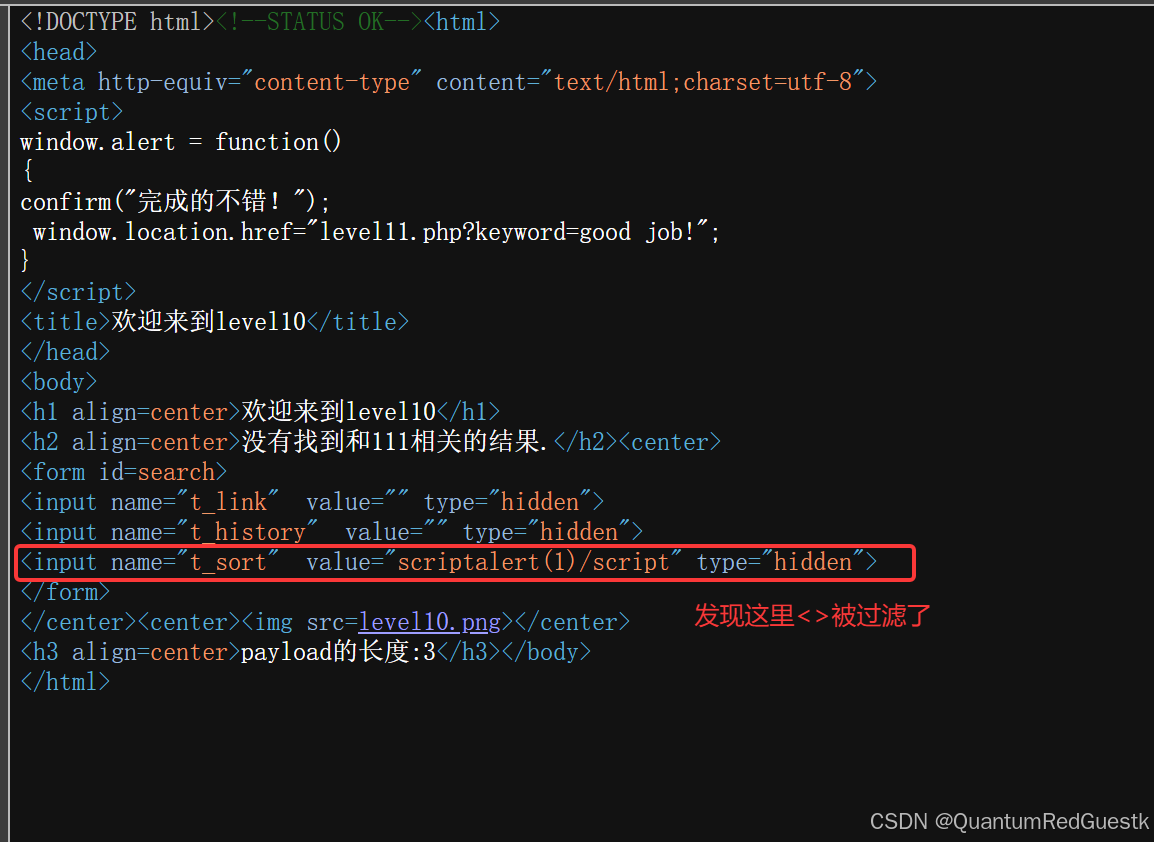Select the opening head tag line
The image size is (1154, 842).
tap(59, 52)
